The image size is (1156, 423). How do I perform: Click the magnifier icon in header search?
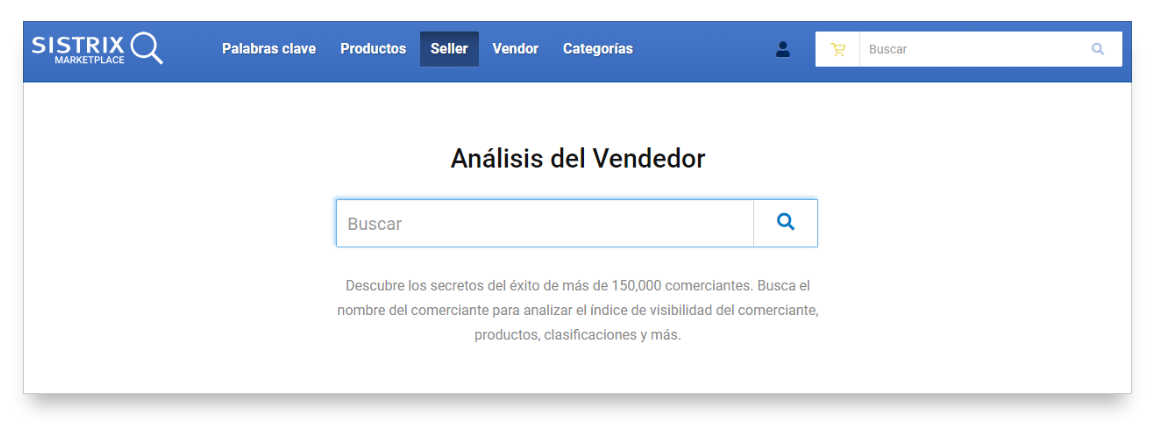[x=1097, y=49]
